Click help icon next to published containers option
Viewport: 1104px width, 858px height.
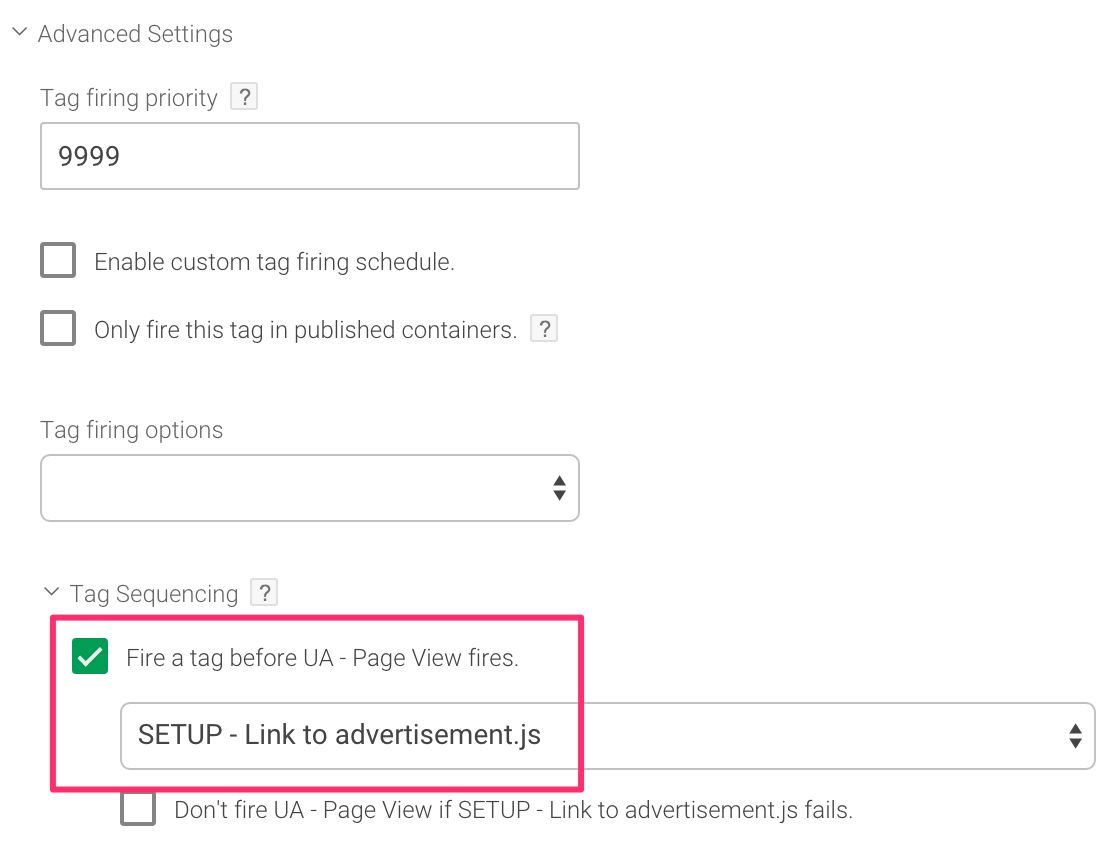coord(544,329)
